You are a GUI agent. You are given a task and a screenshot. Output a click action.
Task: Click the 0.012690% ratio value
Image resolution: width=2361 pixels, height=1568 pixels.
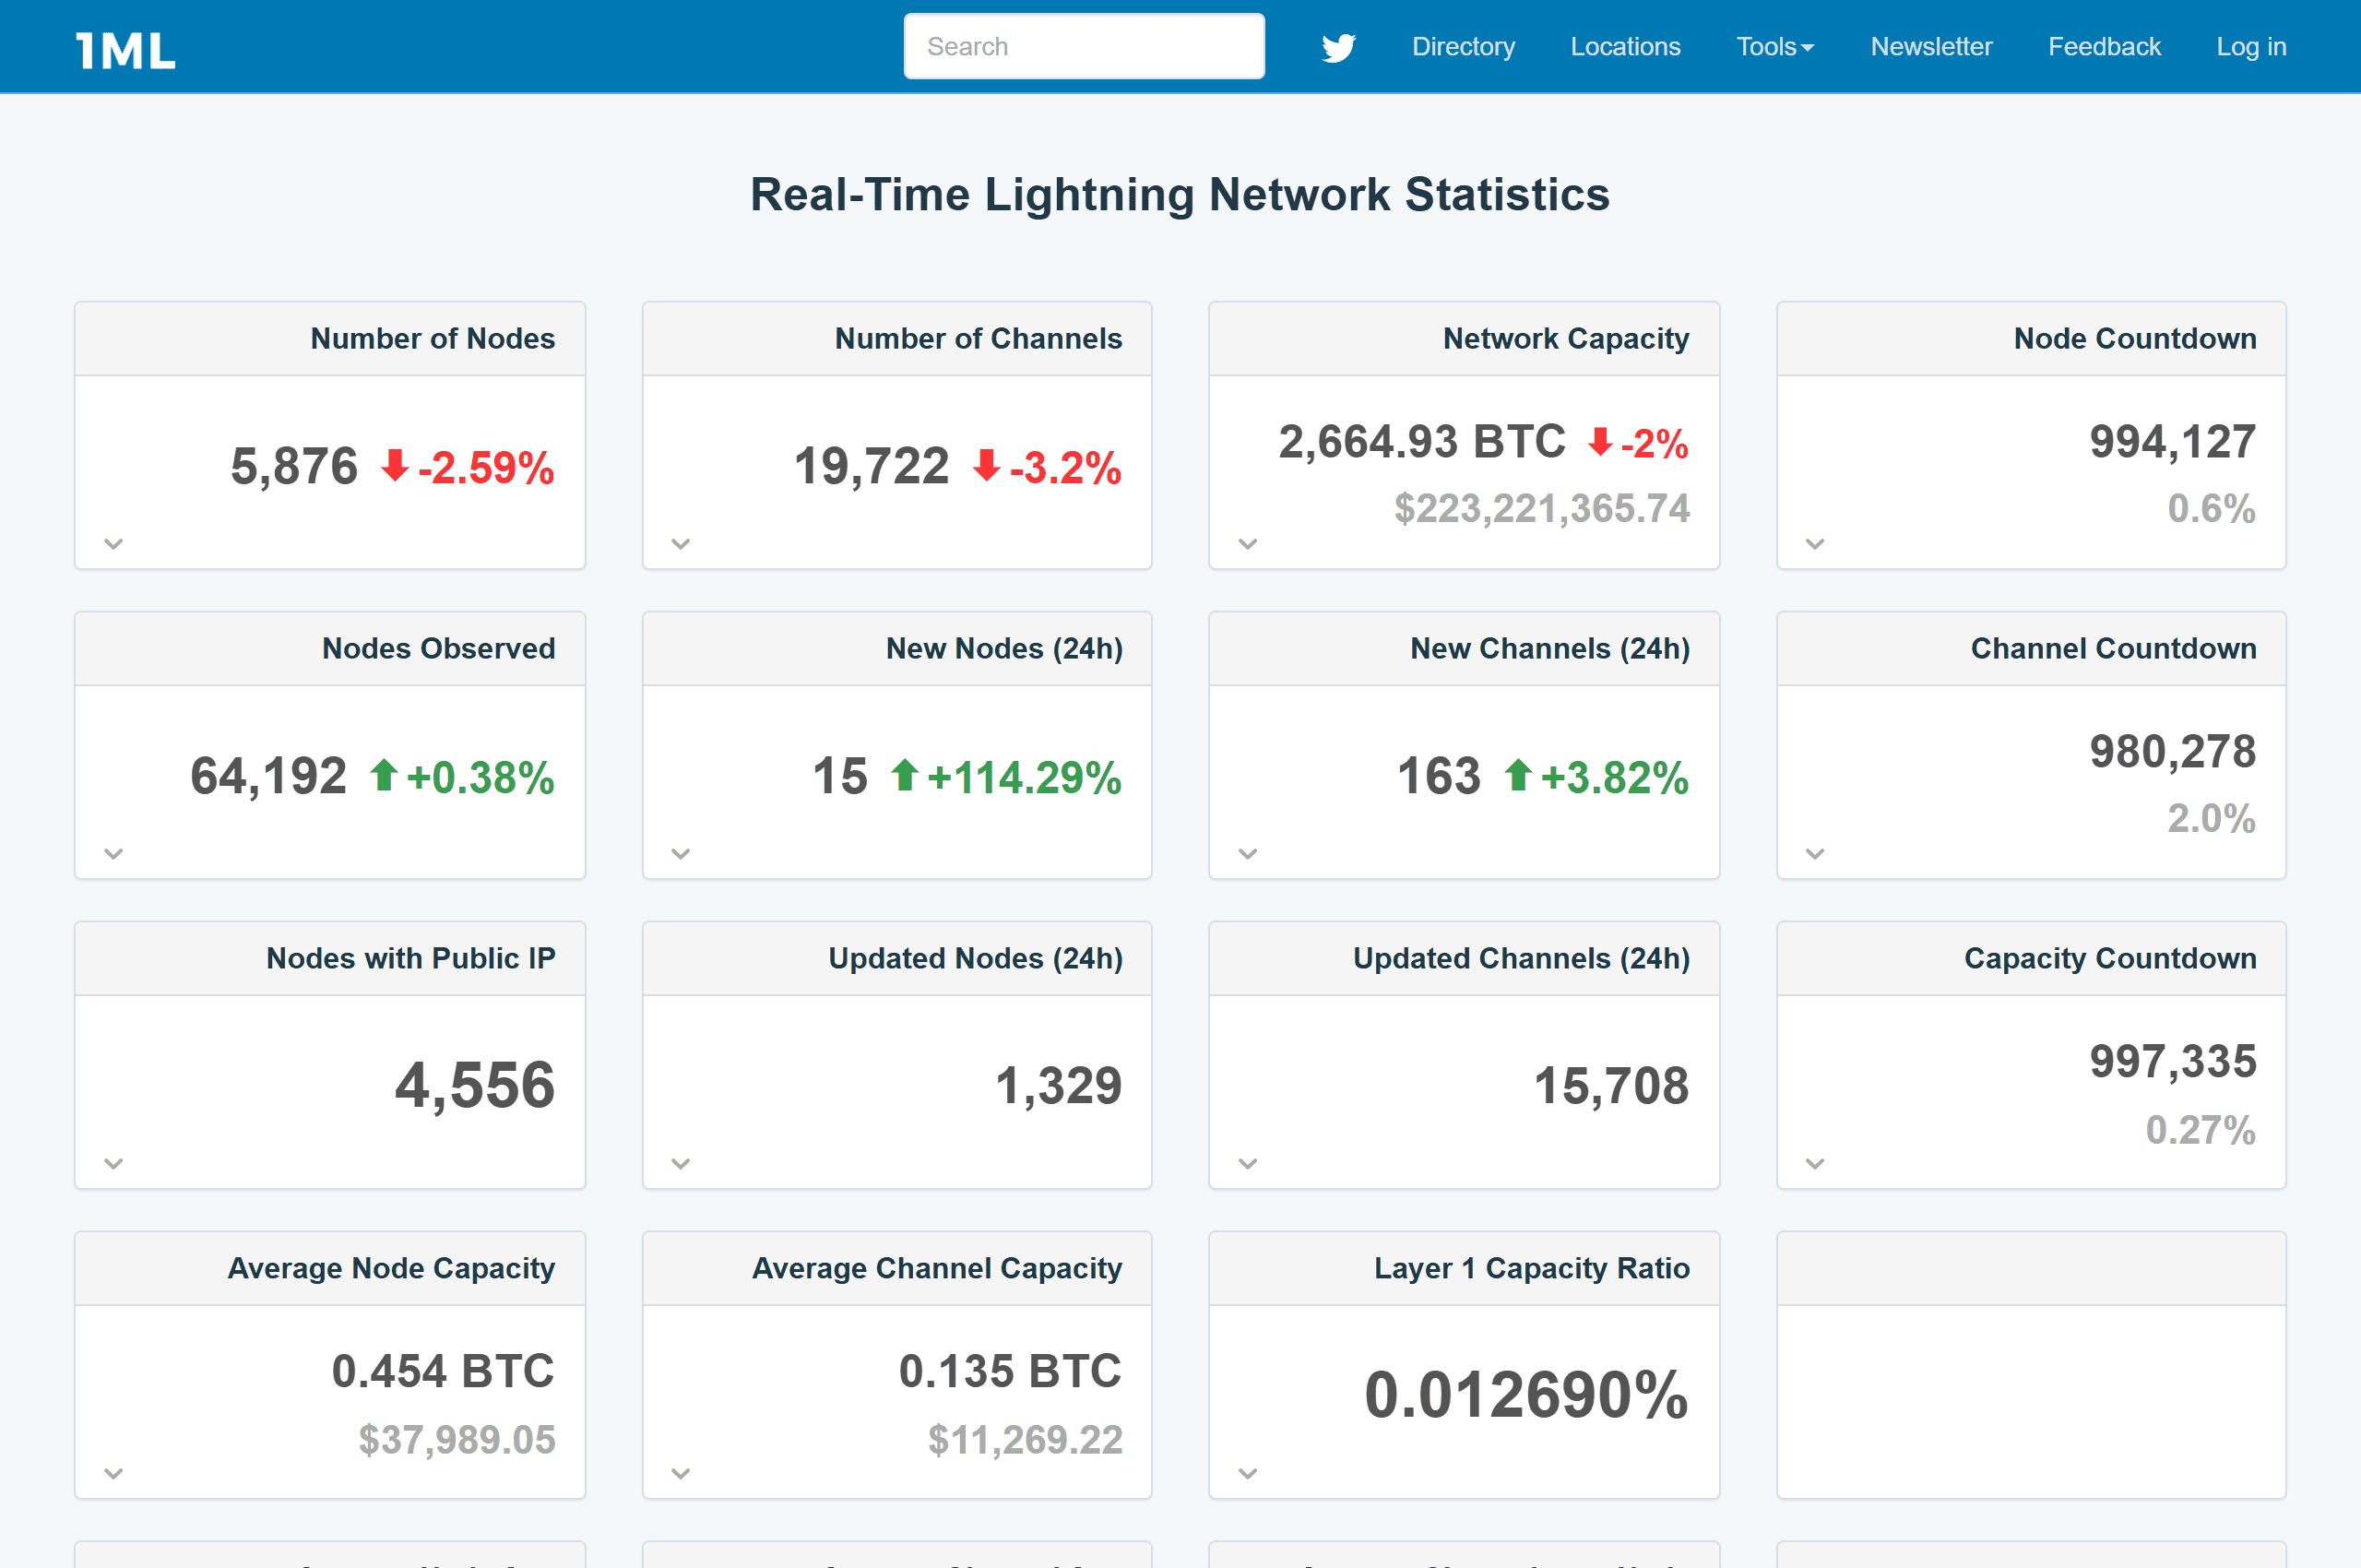[x=1527, y=1396]
